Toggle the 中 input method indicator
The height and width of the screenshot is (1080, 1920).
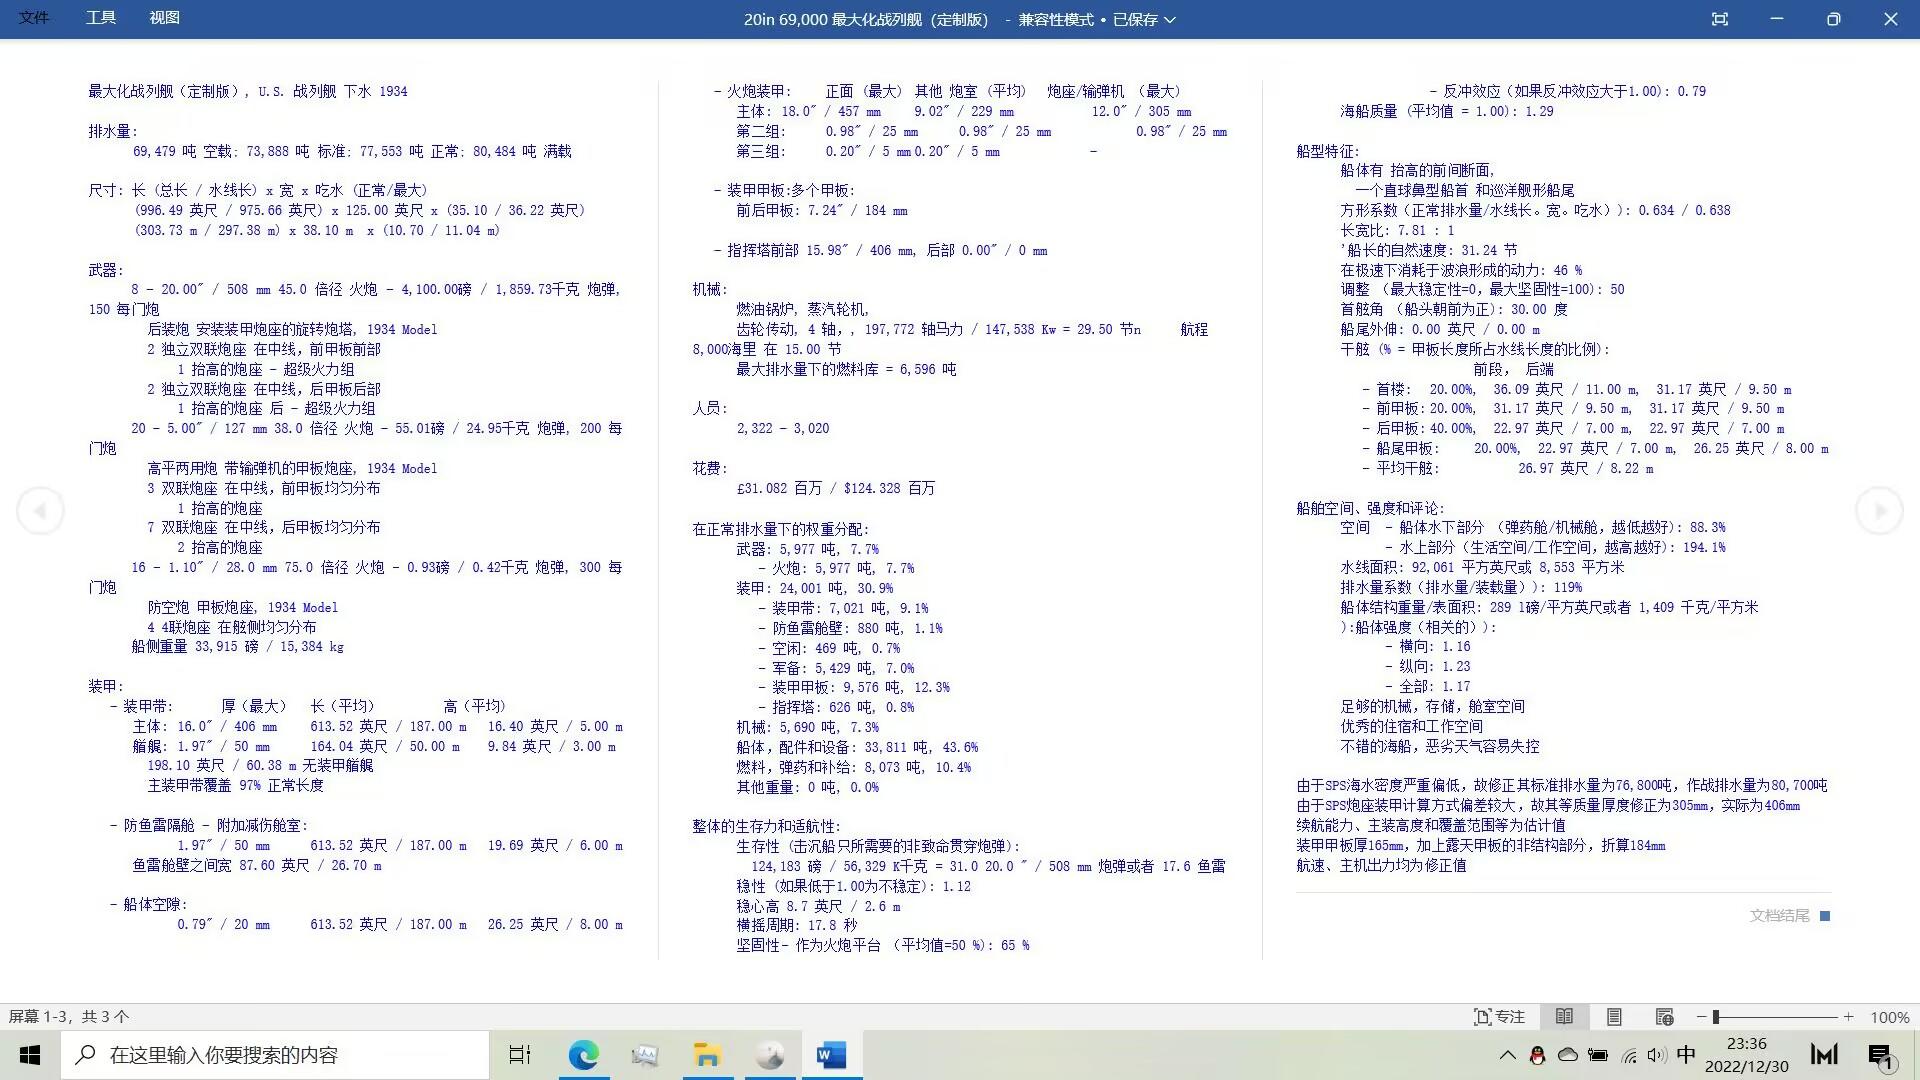1686,1055
